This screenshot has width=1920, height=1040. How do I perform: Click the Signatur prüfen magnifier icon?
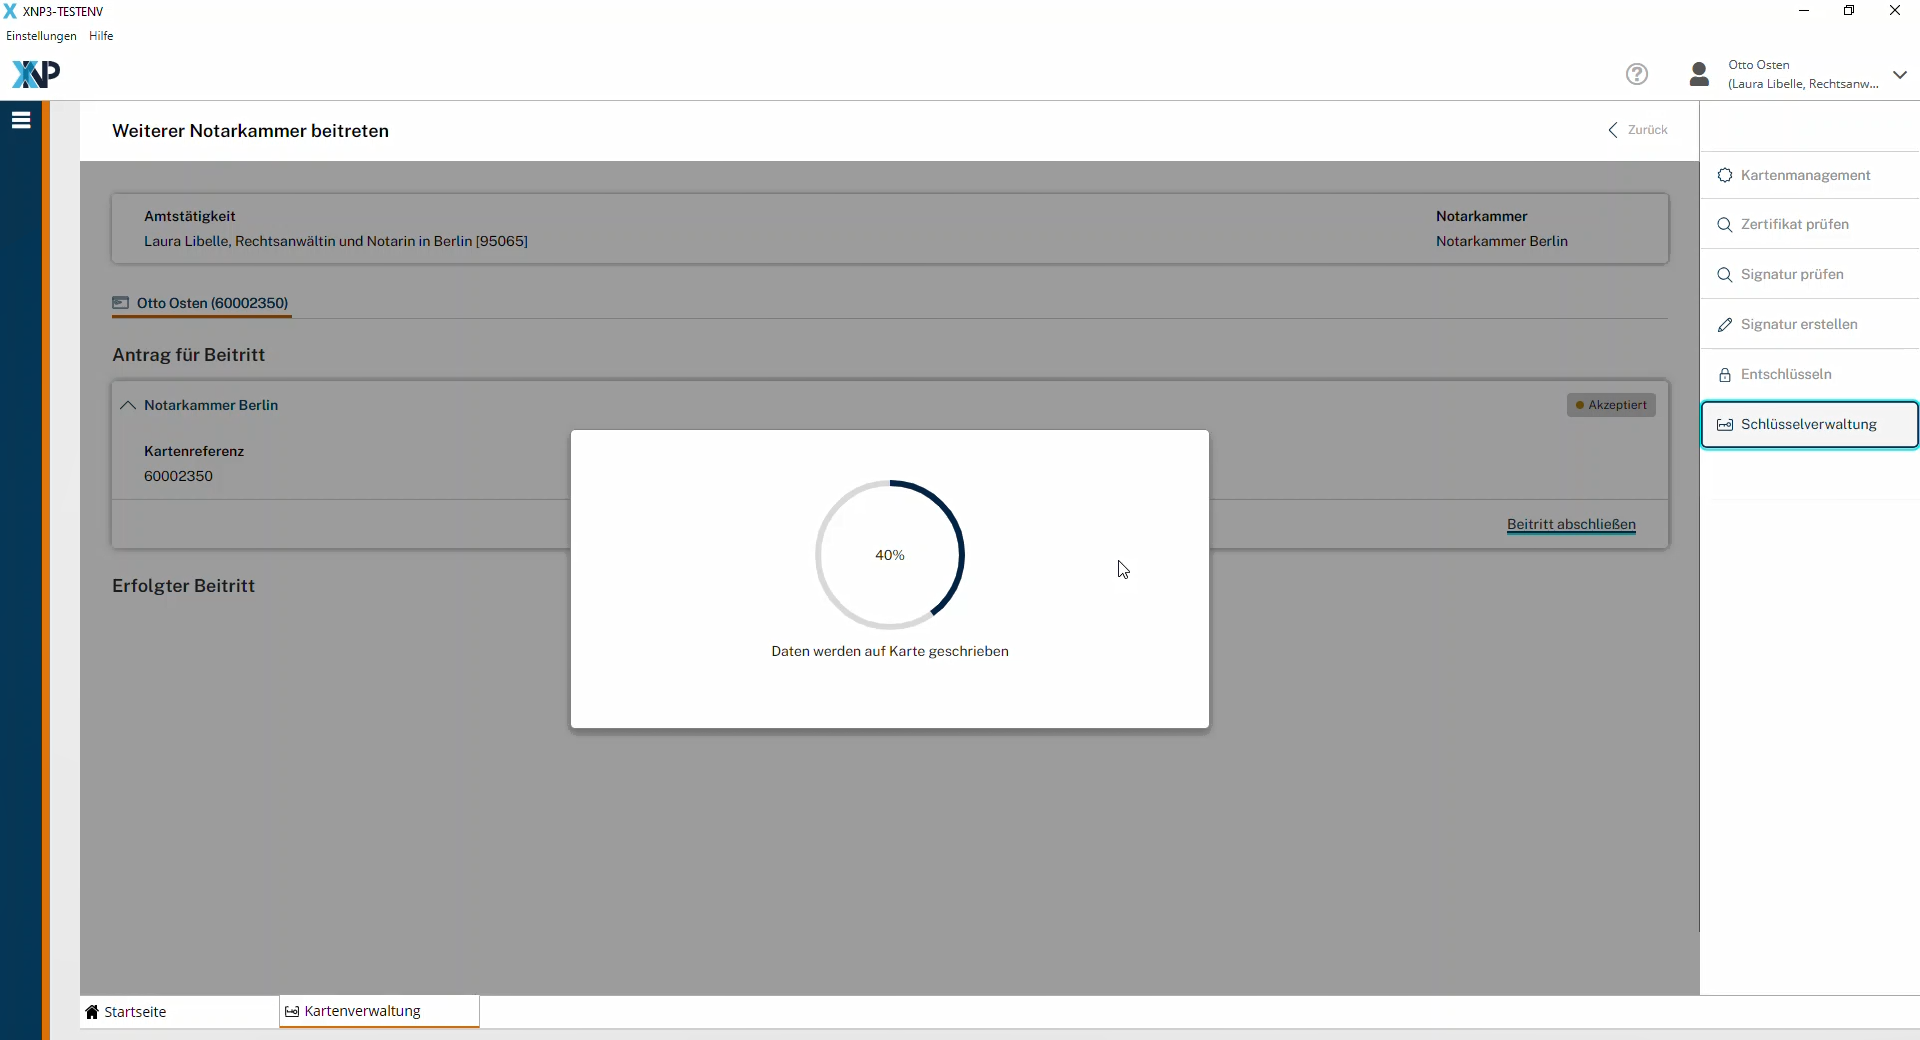pyautogui.click(x=1725, y=275)
